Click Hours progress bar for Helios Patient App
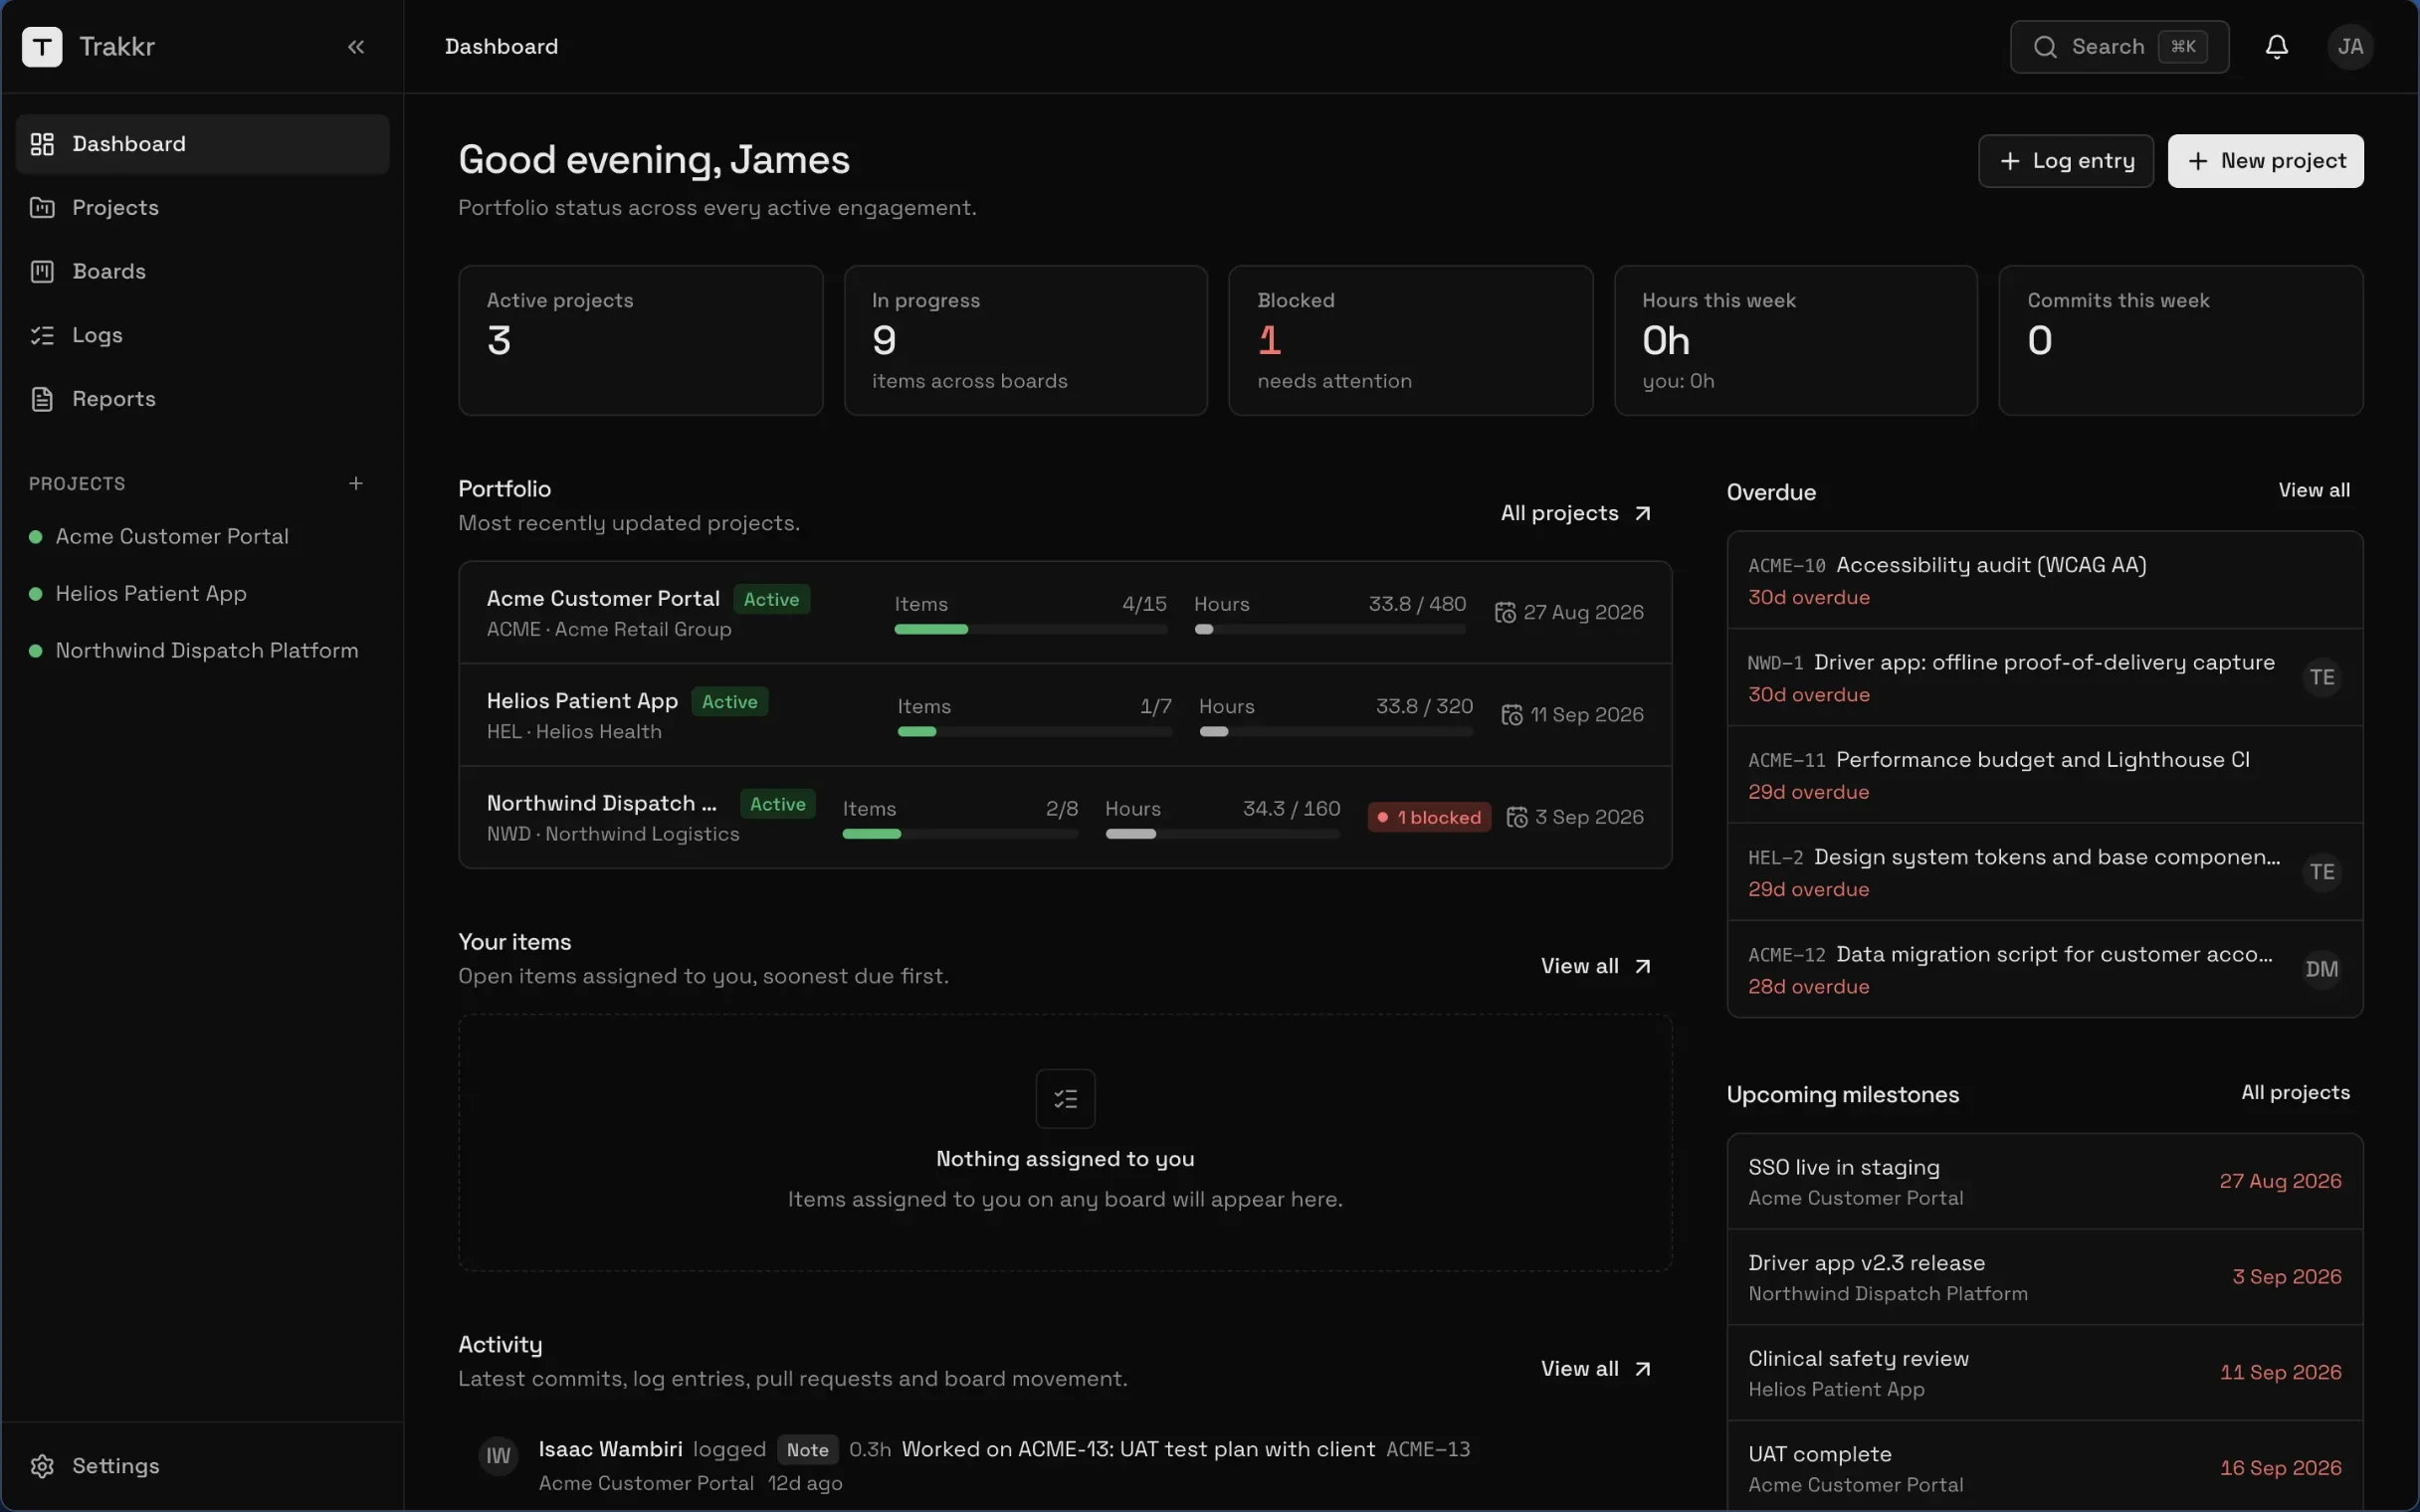This screenshot has width=2420, height=1512. (x=1336, y=732)
